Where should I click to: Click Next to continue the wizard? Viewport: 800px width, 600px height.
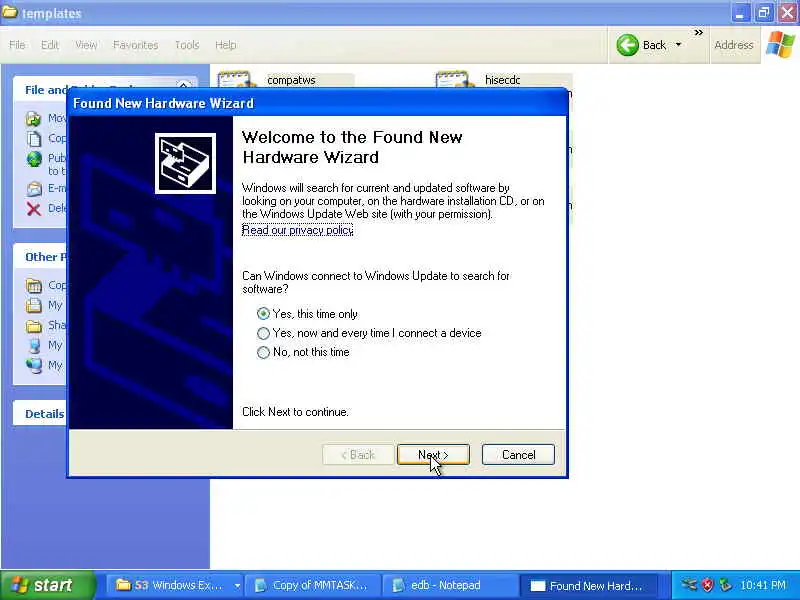pos(433,455)
